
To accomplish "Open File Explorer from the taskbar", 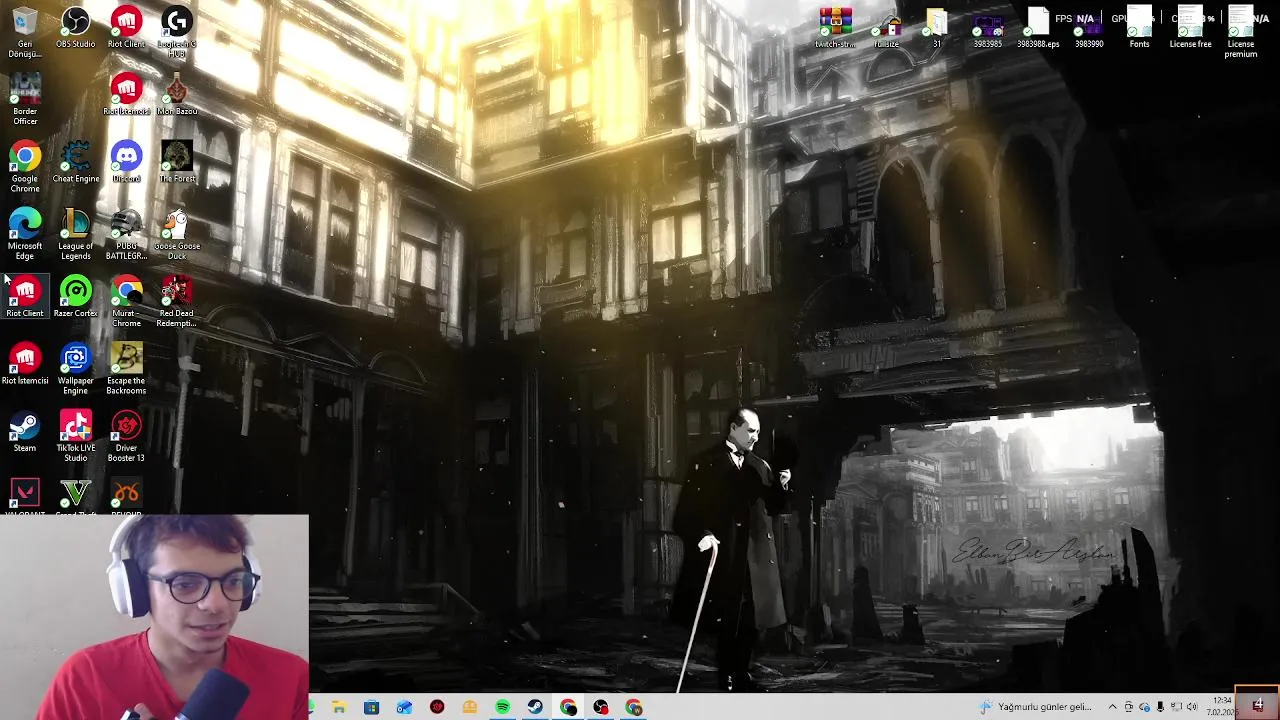I will coord(339,707).
